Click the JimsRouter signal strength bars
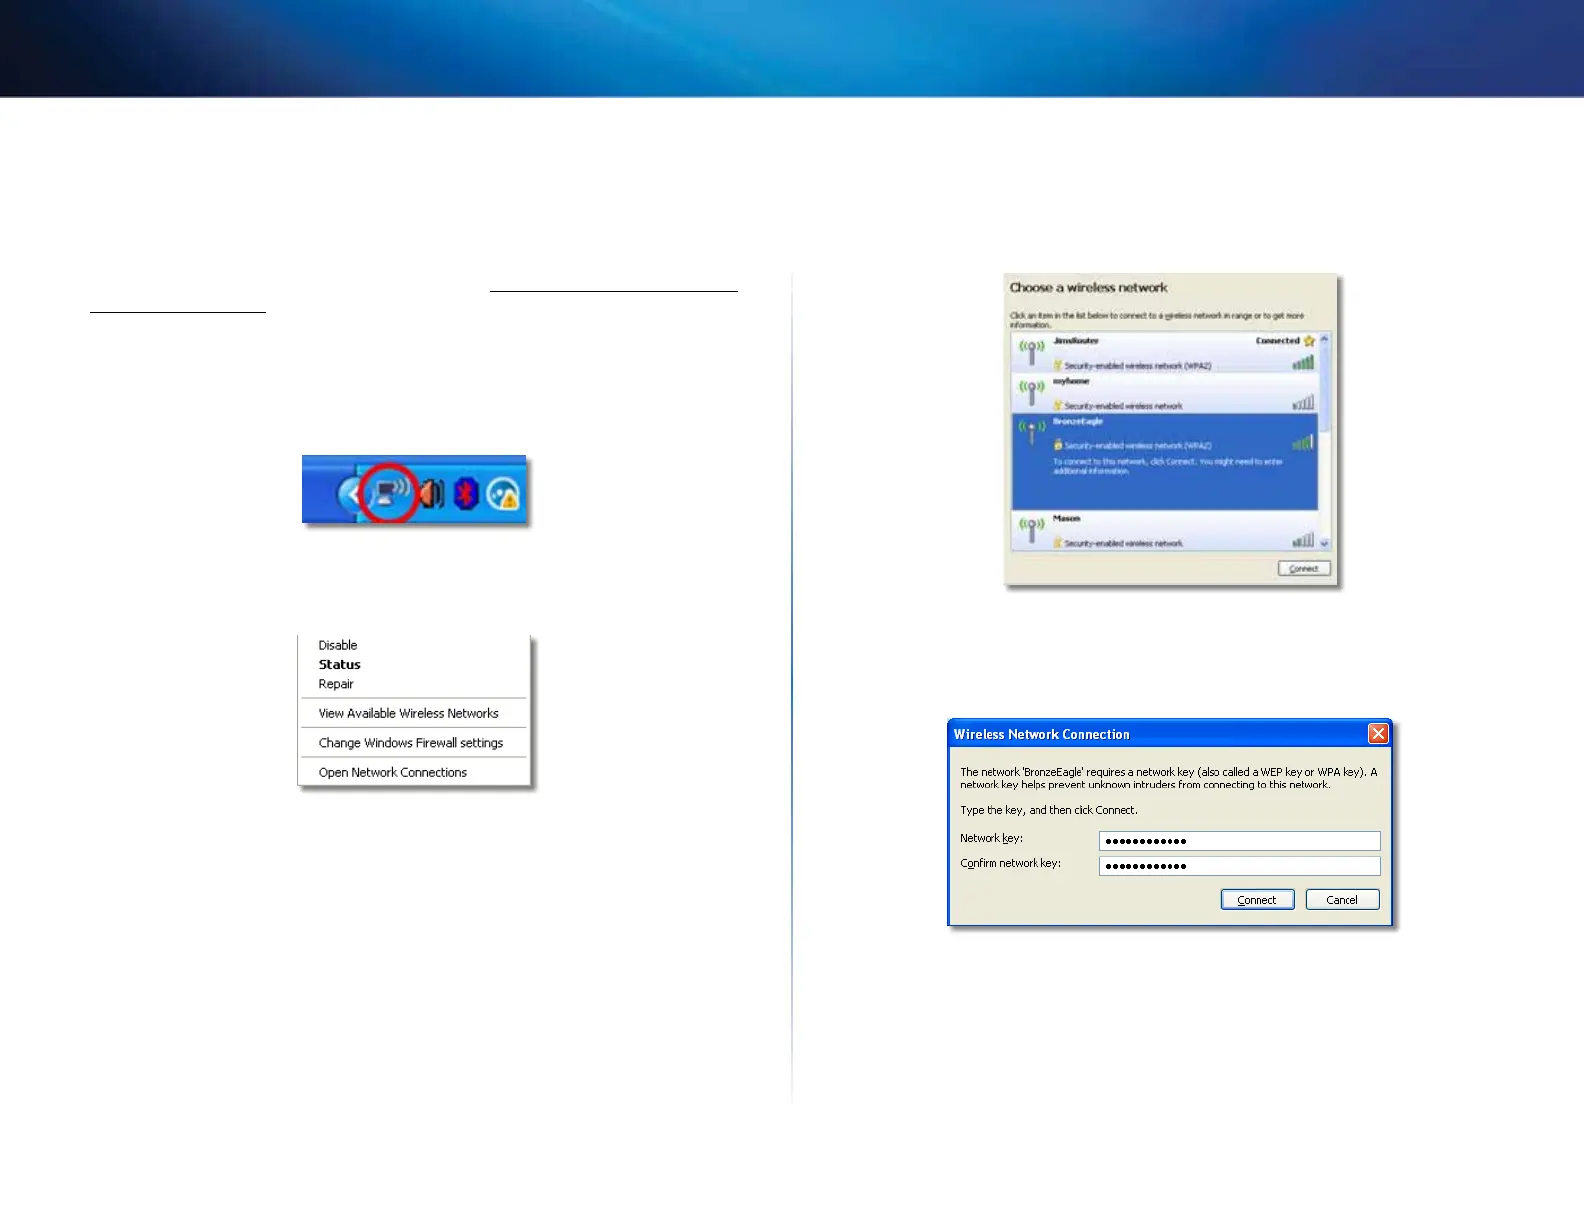1584x1224 pixels. [1303, 363]
